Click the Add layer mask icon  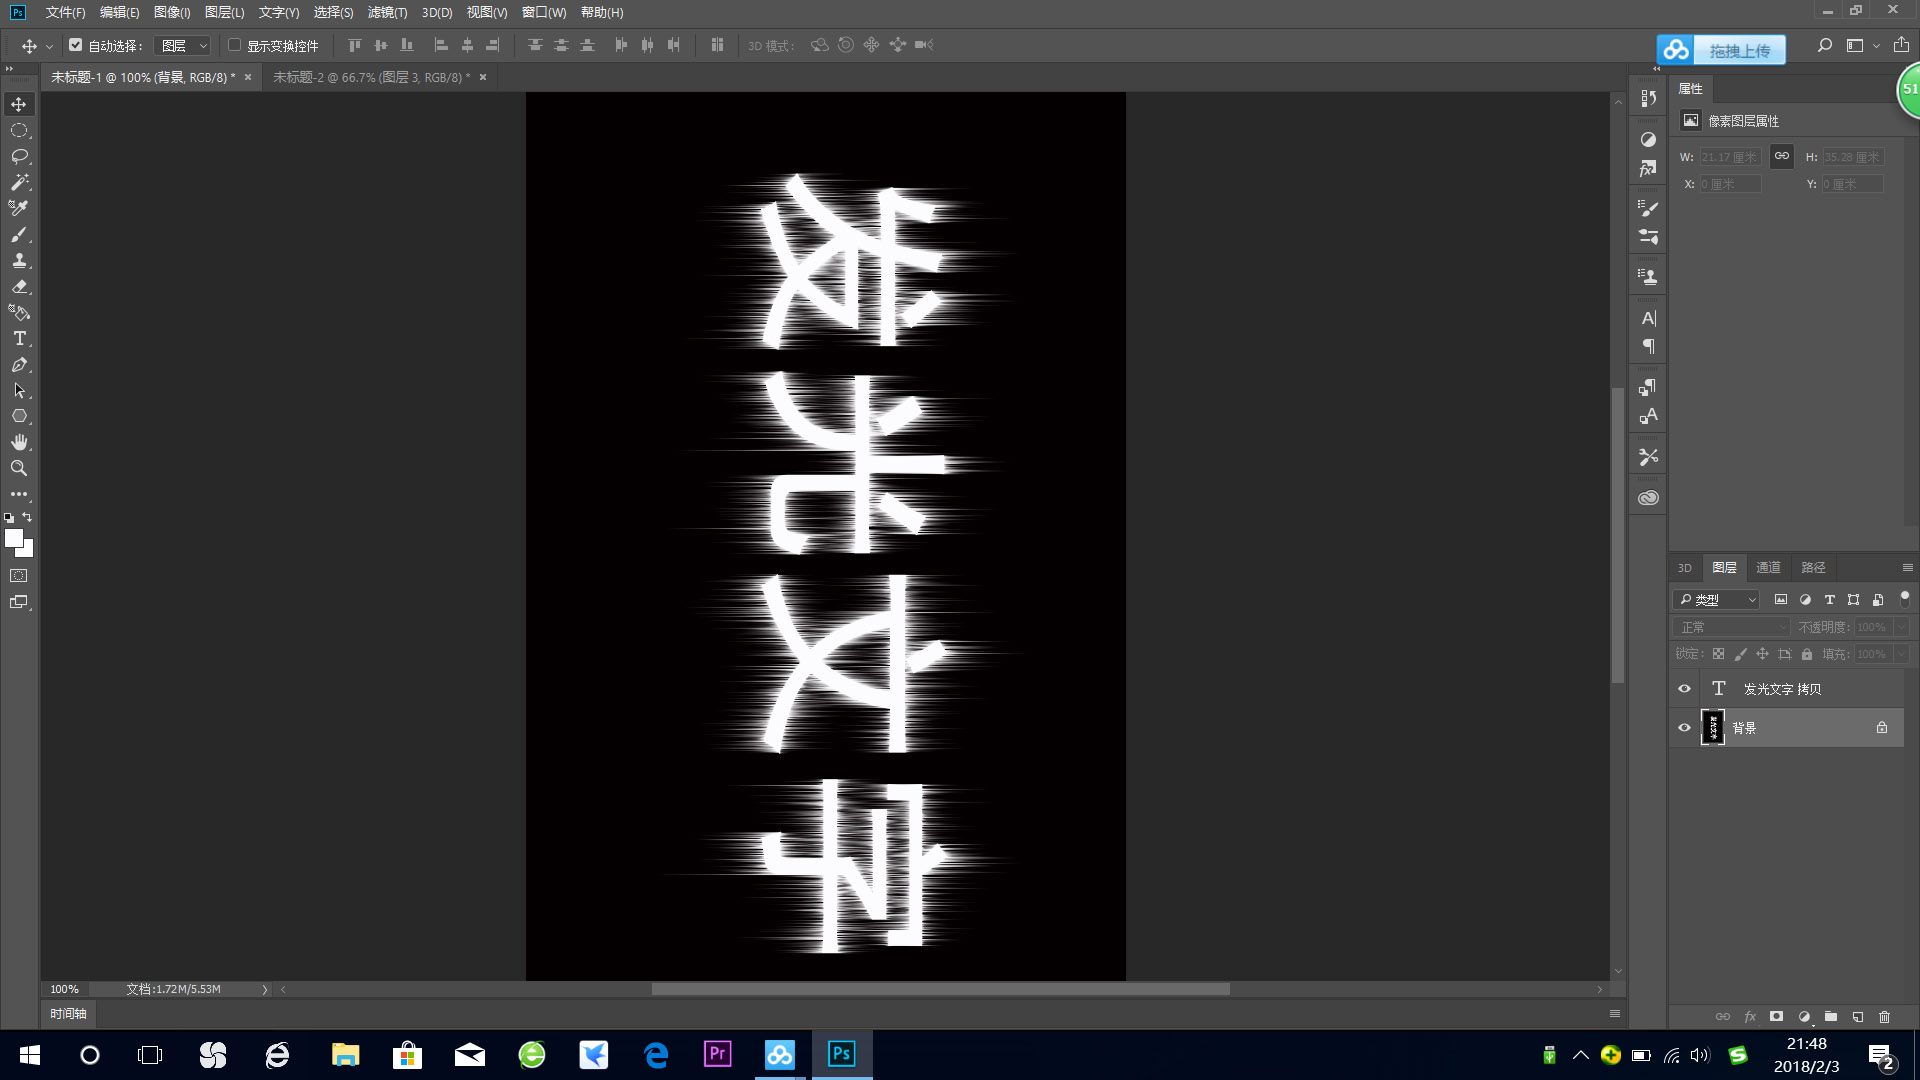point(1777,1016)
